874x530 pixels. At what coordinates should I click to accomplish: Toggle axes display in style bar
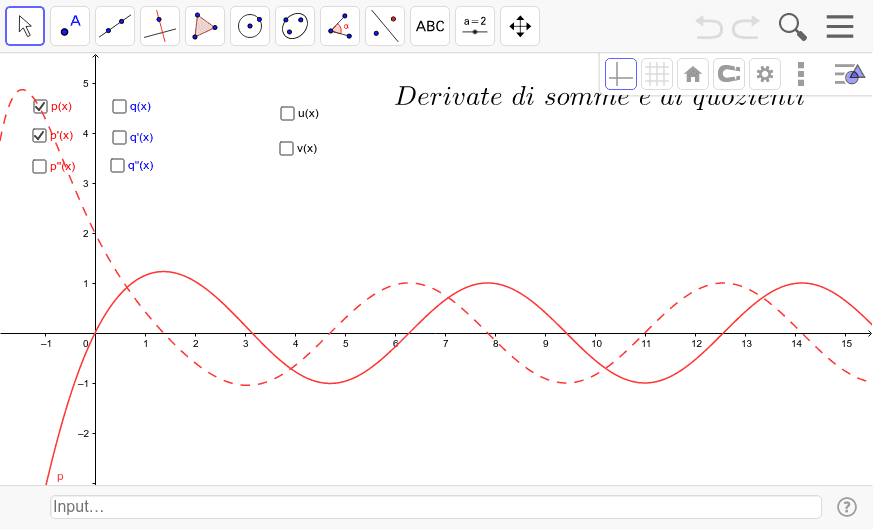(x=621, y=74)
